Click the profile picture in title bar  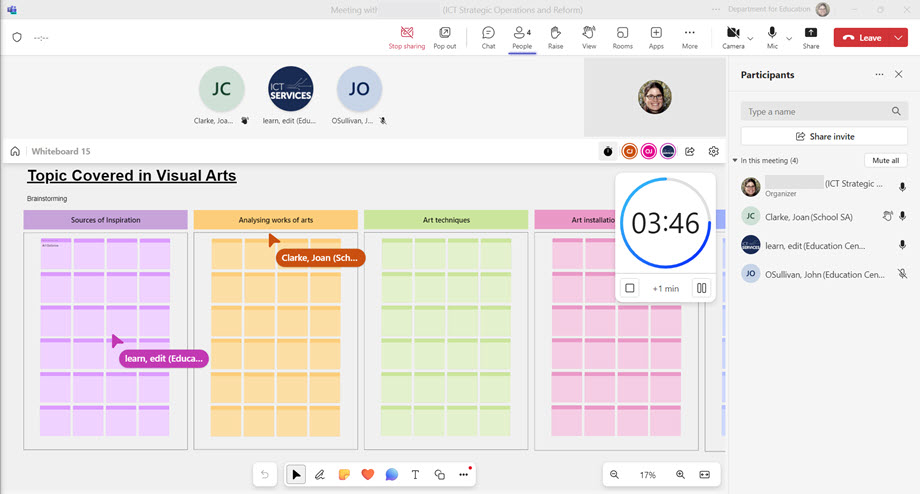coord(823,9)
